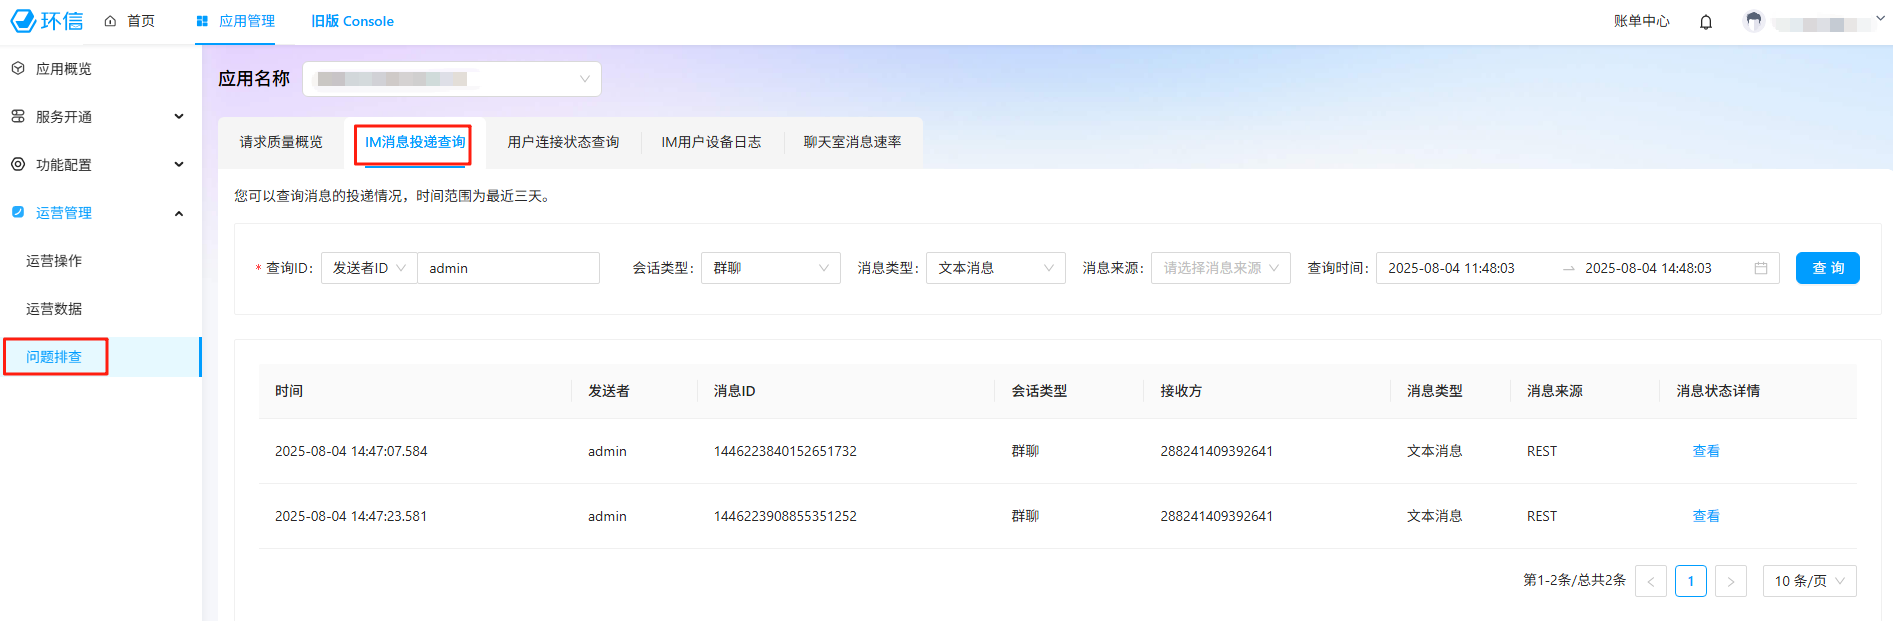Viewport: 1893px width, 621px height.
Task: Click the admin query ID input field
Action: click(508, 268)
